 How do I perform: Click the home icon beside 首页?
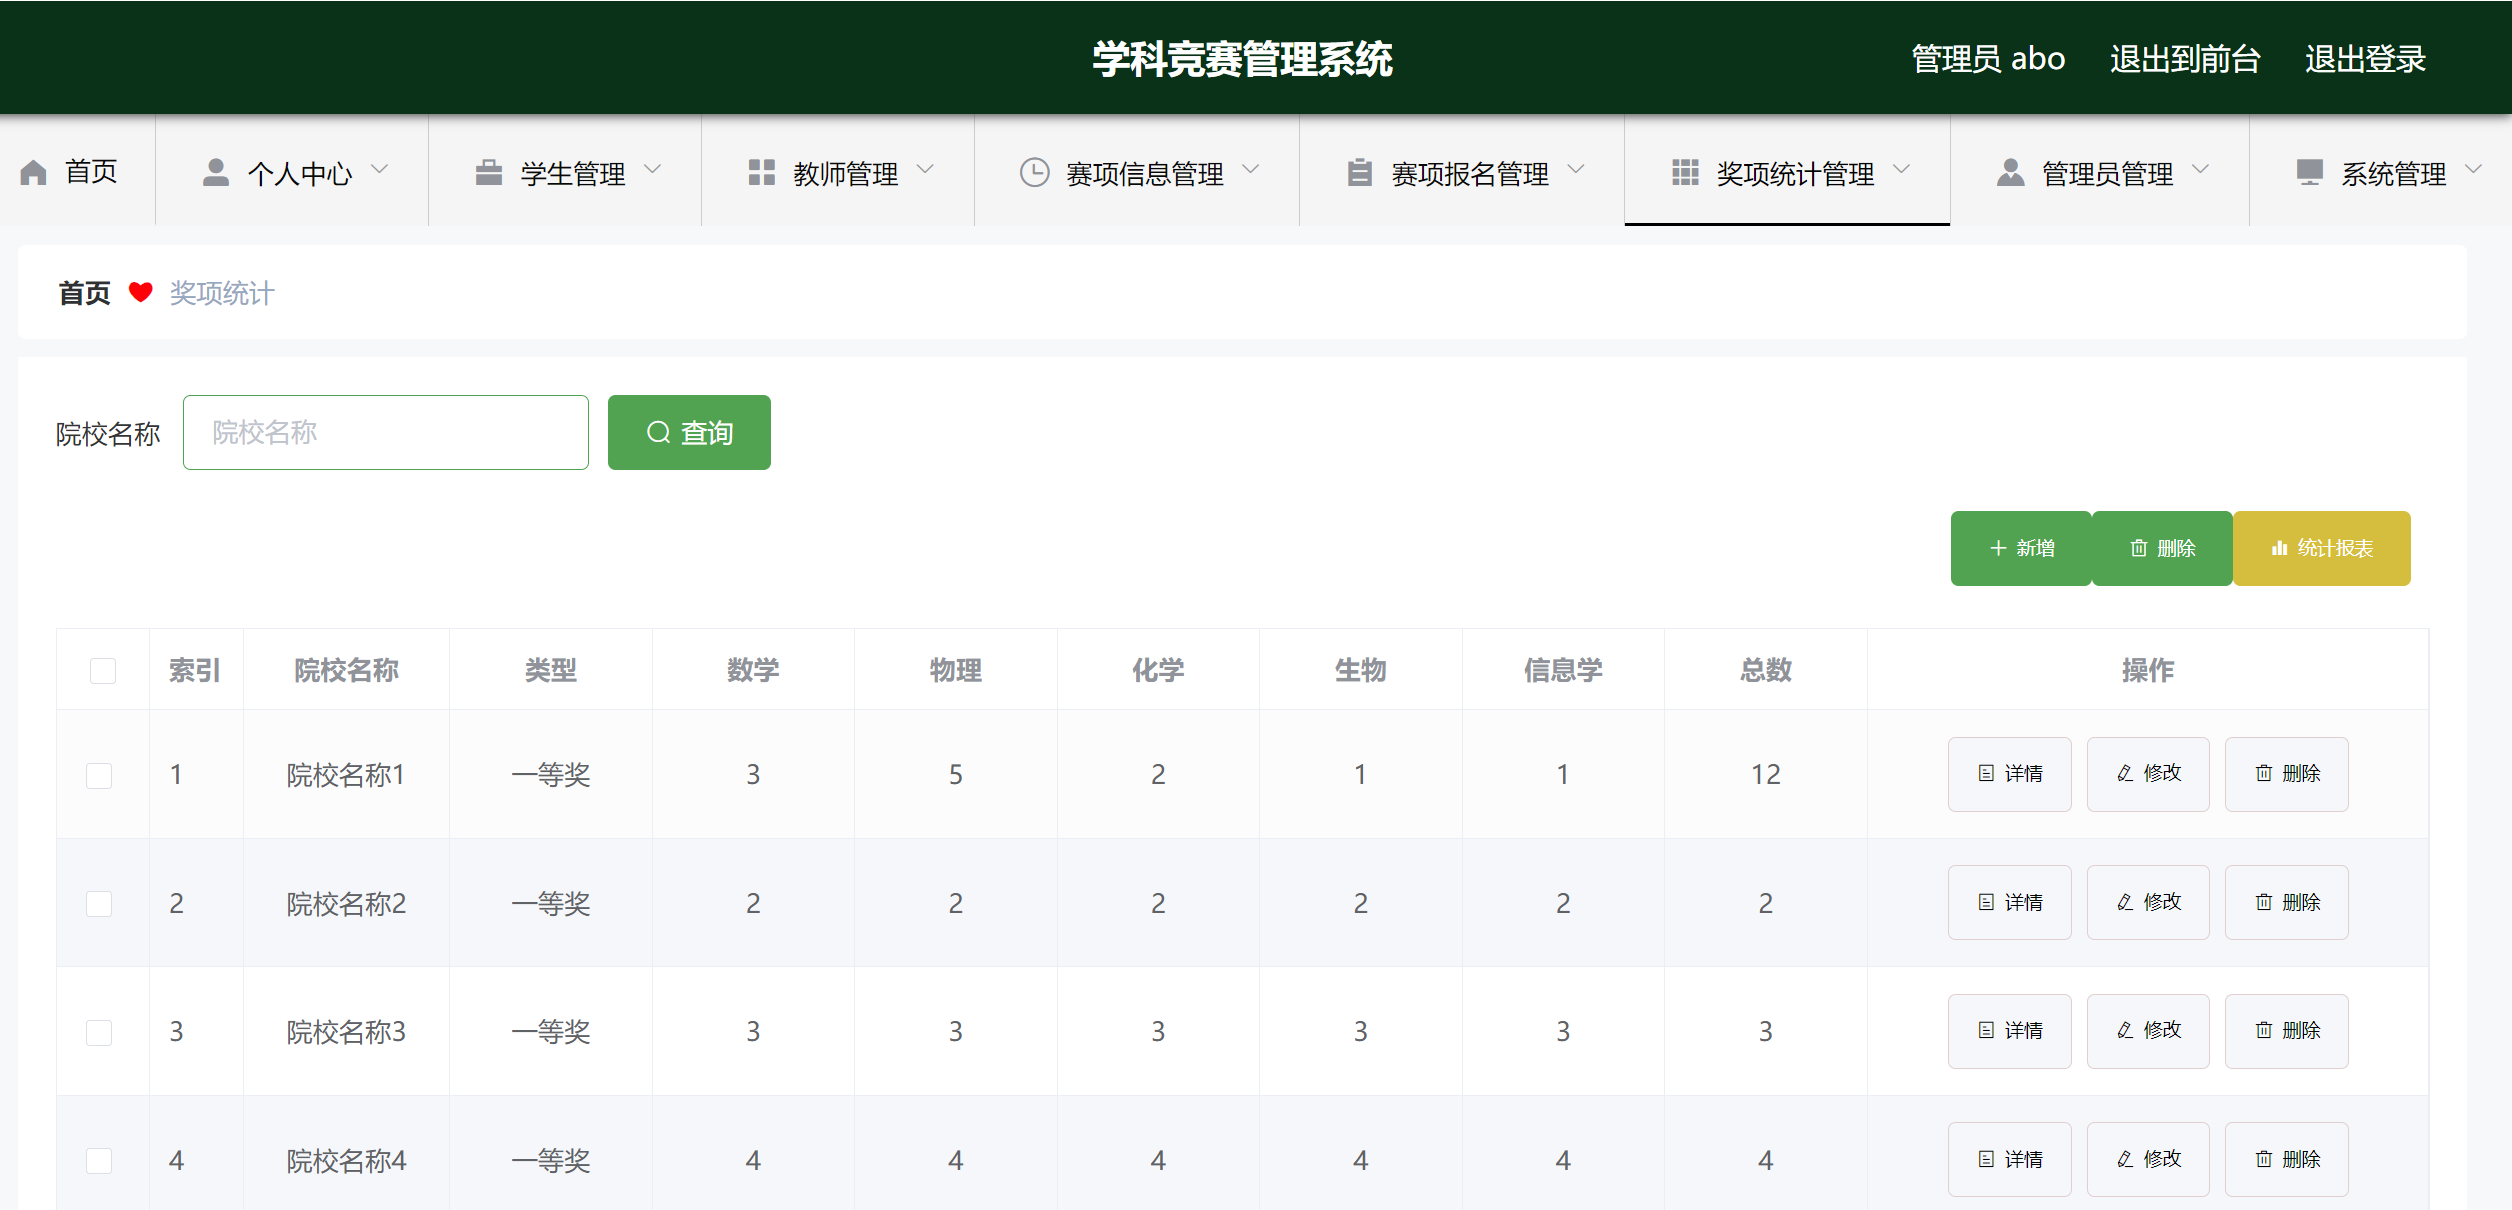pyautogui.click(x=34, y=171)
